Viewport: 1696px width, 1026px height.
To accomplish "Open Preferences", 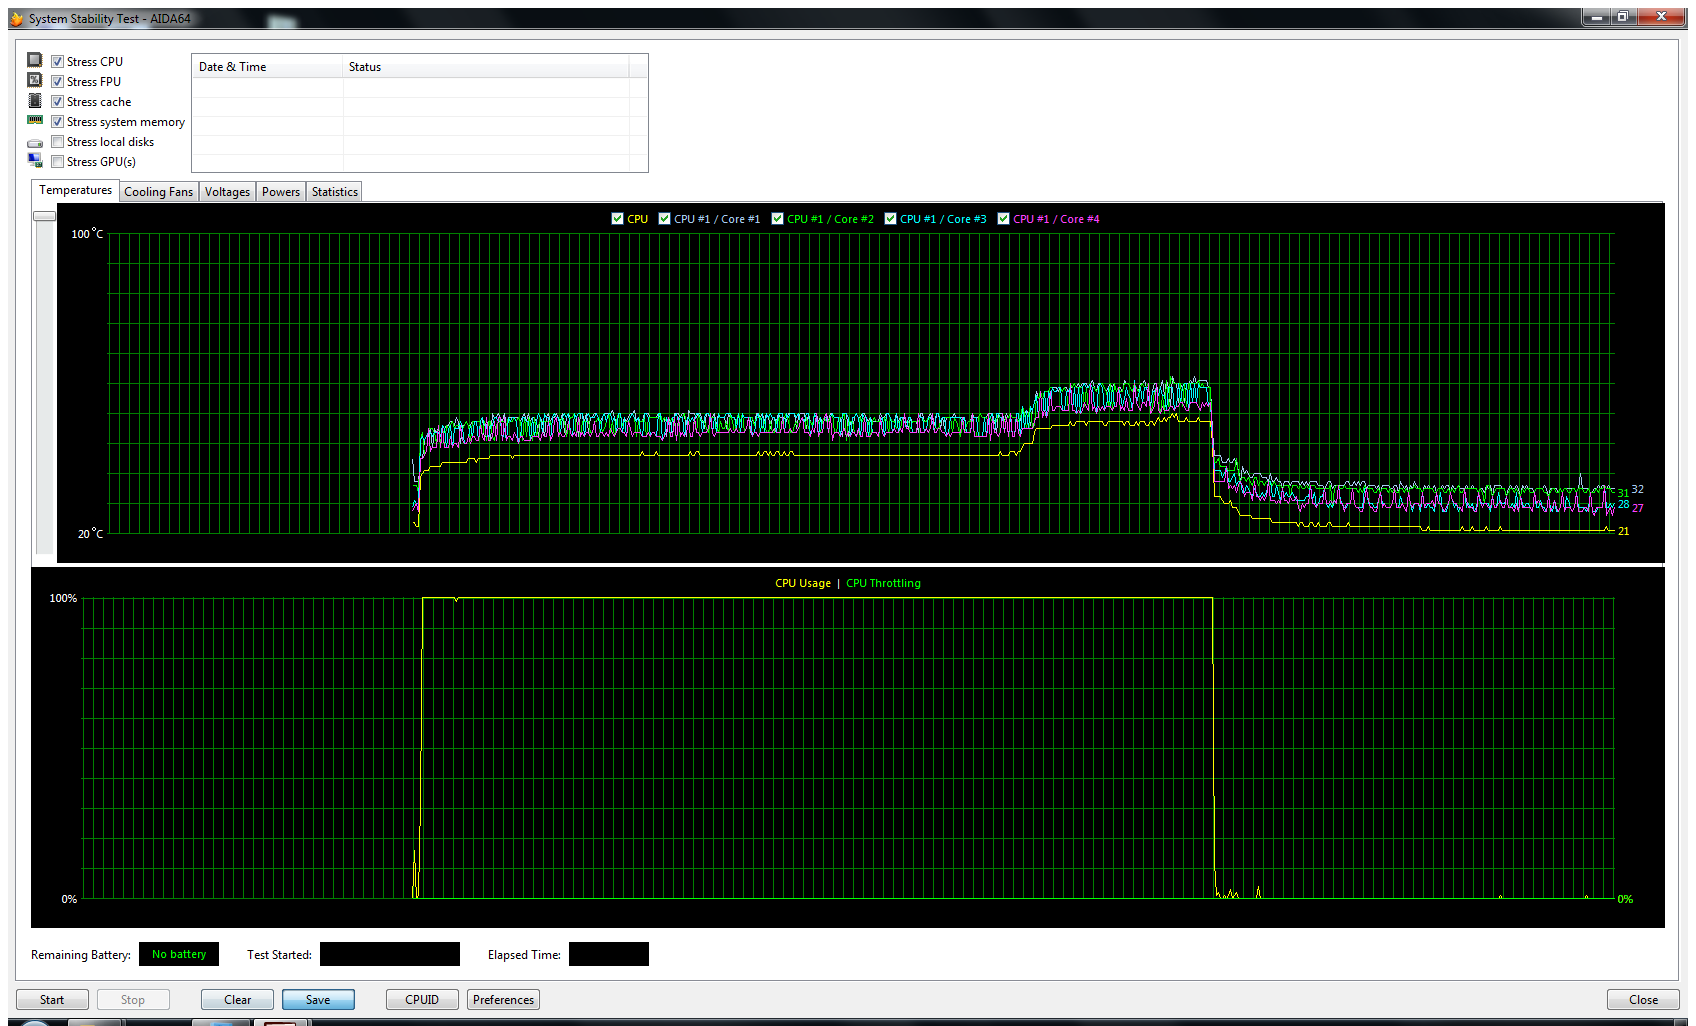I will coord(503,1000).
